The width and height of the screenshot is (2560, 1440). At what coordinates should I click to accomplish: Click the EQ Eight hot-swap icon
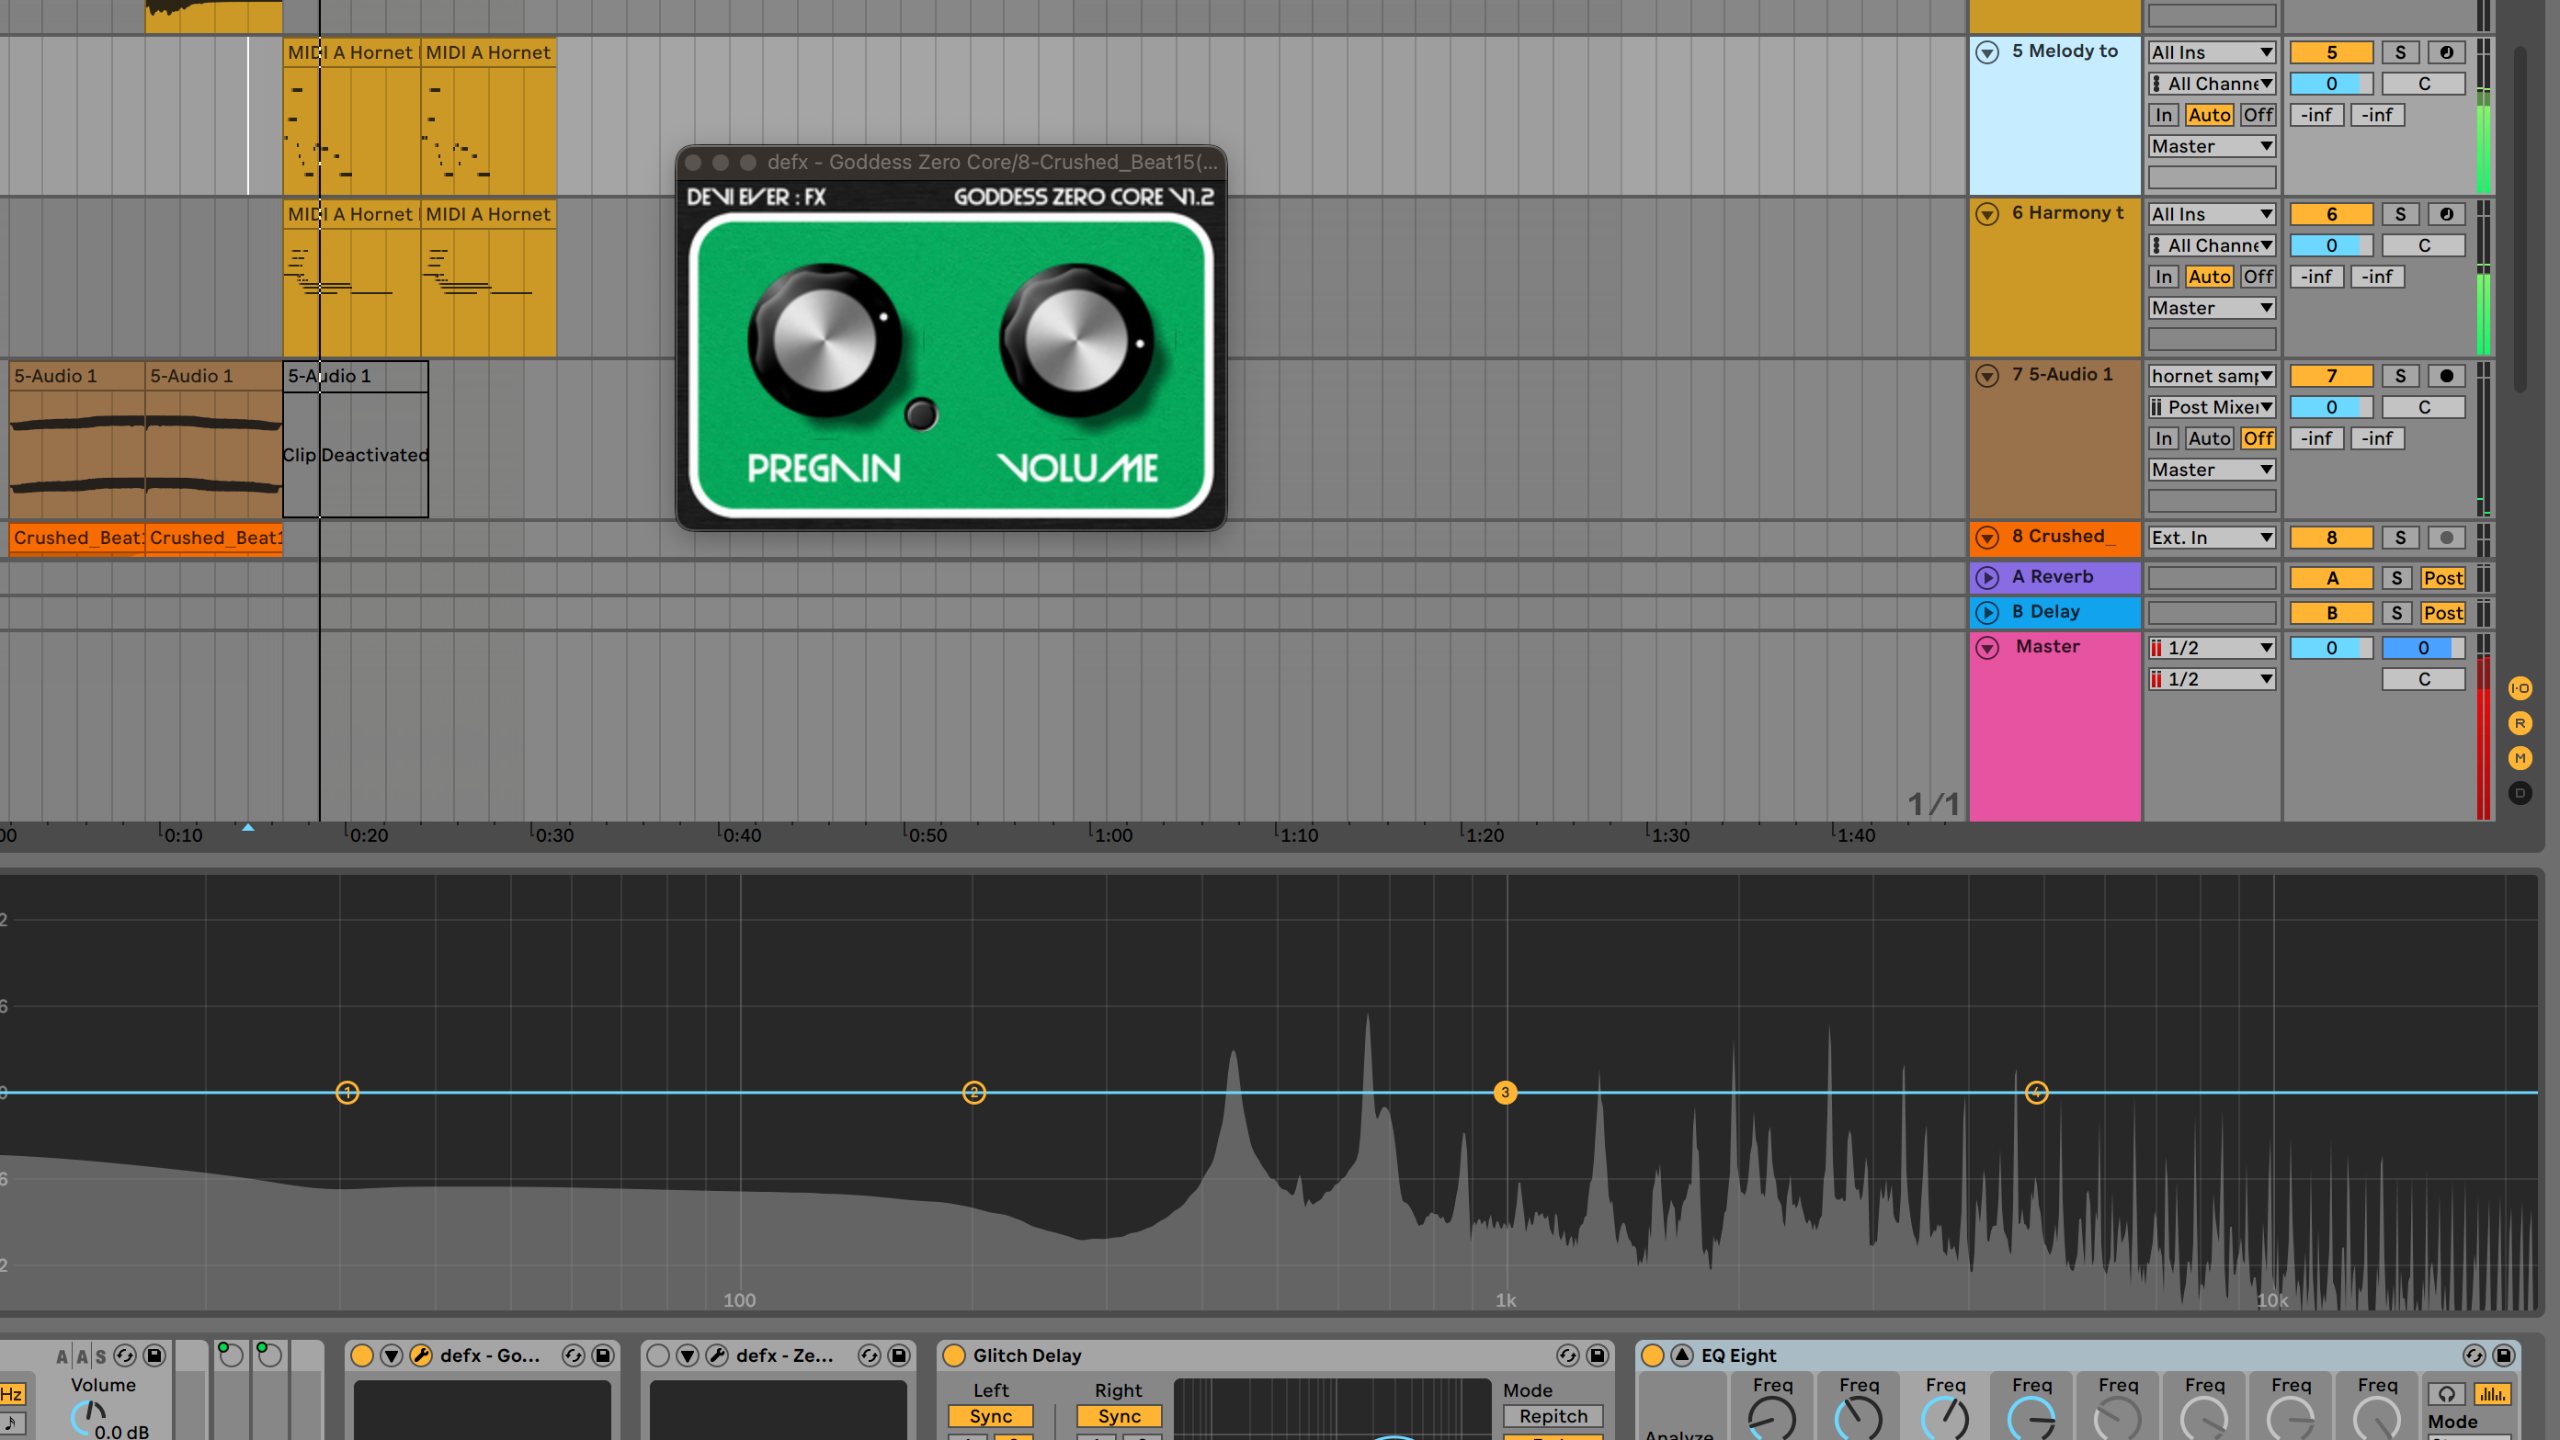[x=2473, y=1355]
